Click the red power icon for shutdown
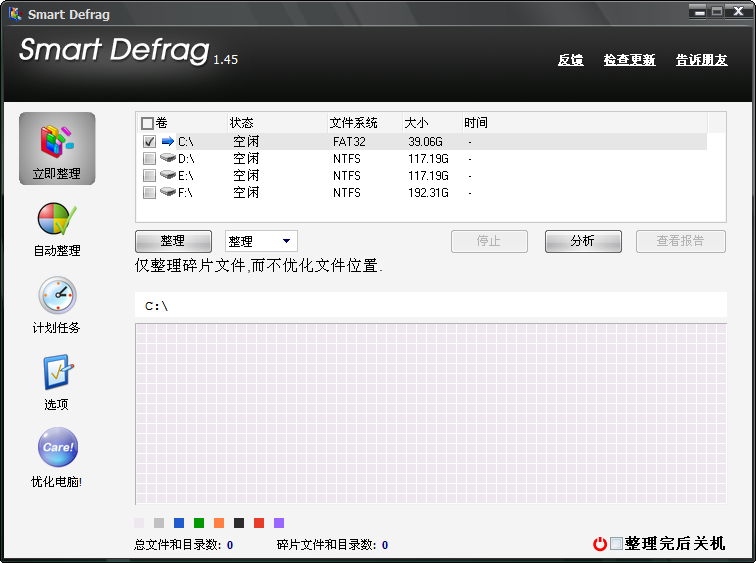Screen dimensions: 756x563 pyautogui.click(x=600, y=544)
